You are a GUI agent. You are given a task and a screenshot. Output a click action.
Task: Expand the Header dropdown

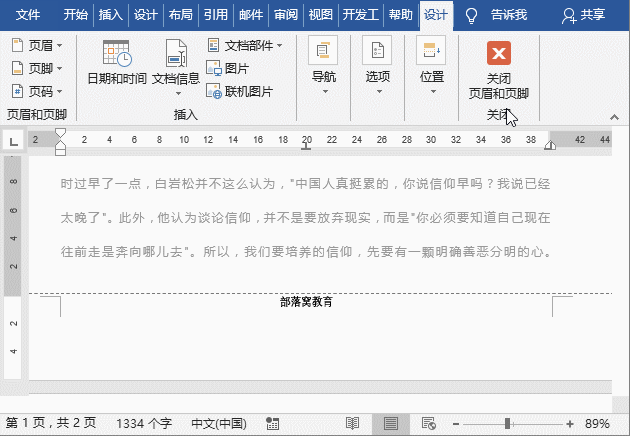[38, 45]
